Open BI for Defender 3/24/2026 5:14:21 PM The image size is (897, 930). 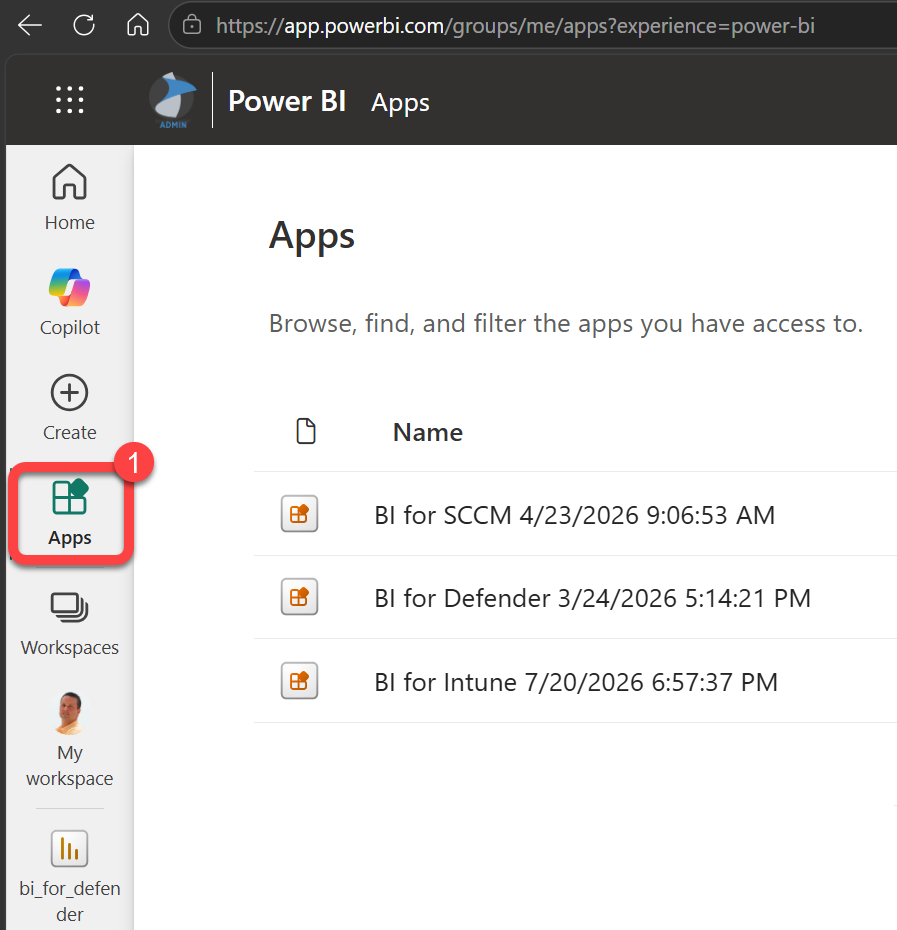592,598
